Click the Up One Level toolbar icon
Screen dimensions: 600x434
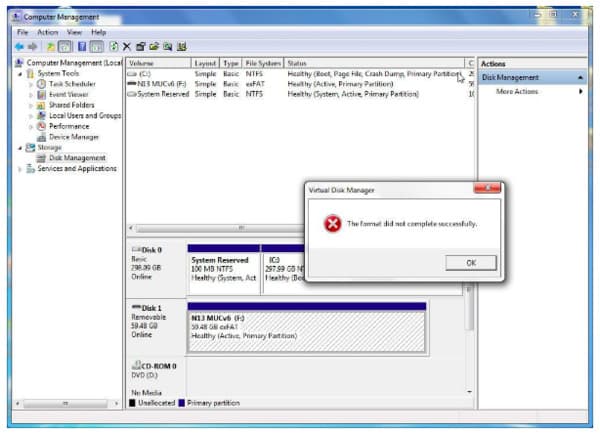(50, 47)
